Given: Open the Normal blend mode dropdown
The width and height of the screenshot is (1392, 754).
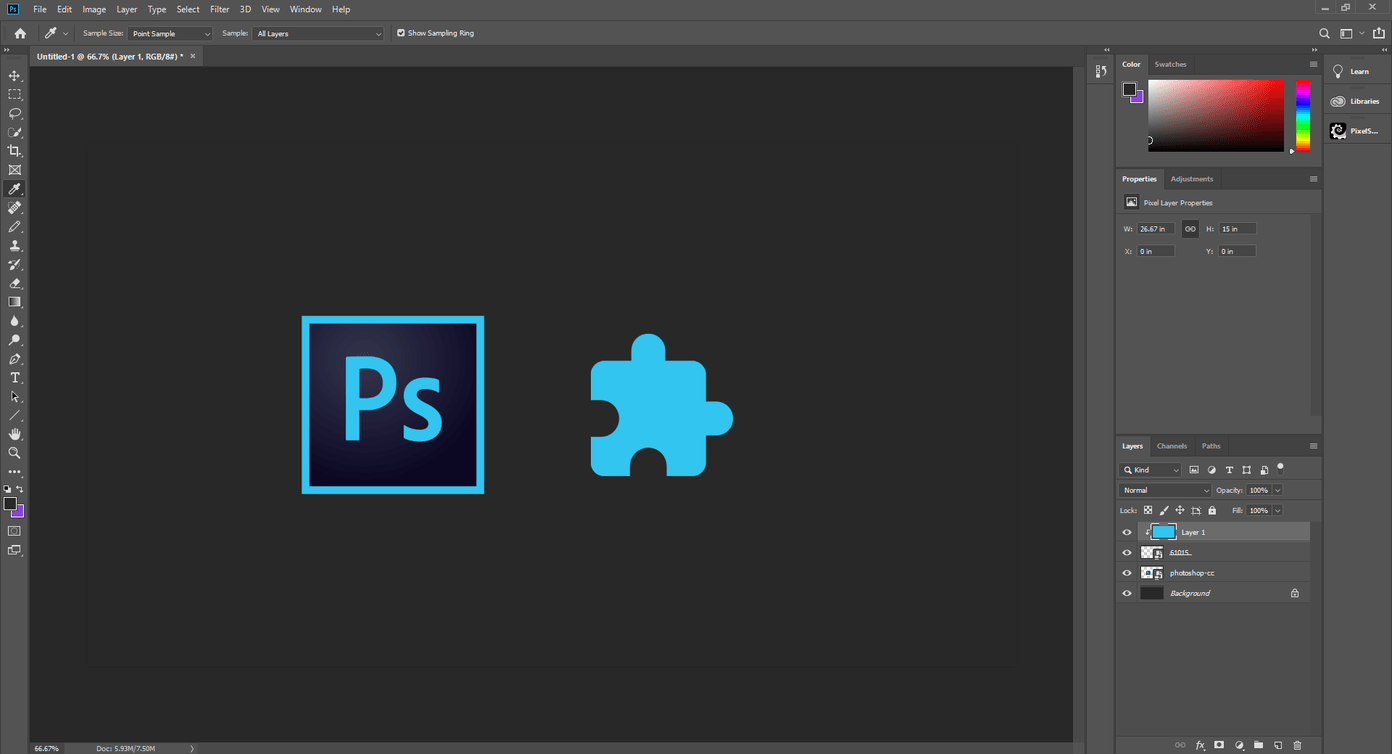Looking at the screenshot, I should [1165, 490].
